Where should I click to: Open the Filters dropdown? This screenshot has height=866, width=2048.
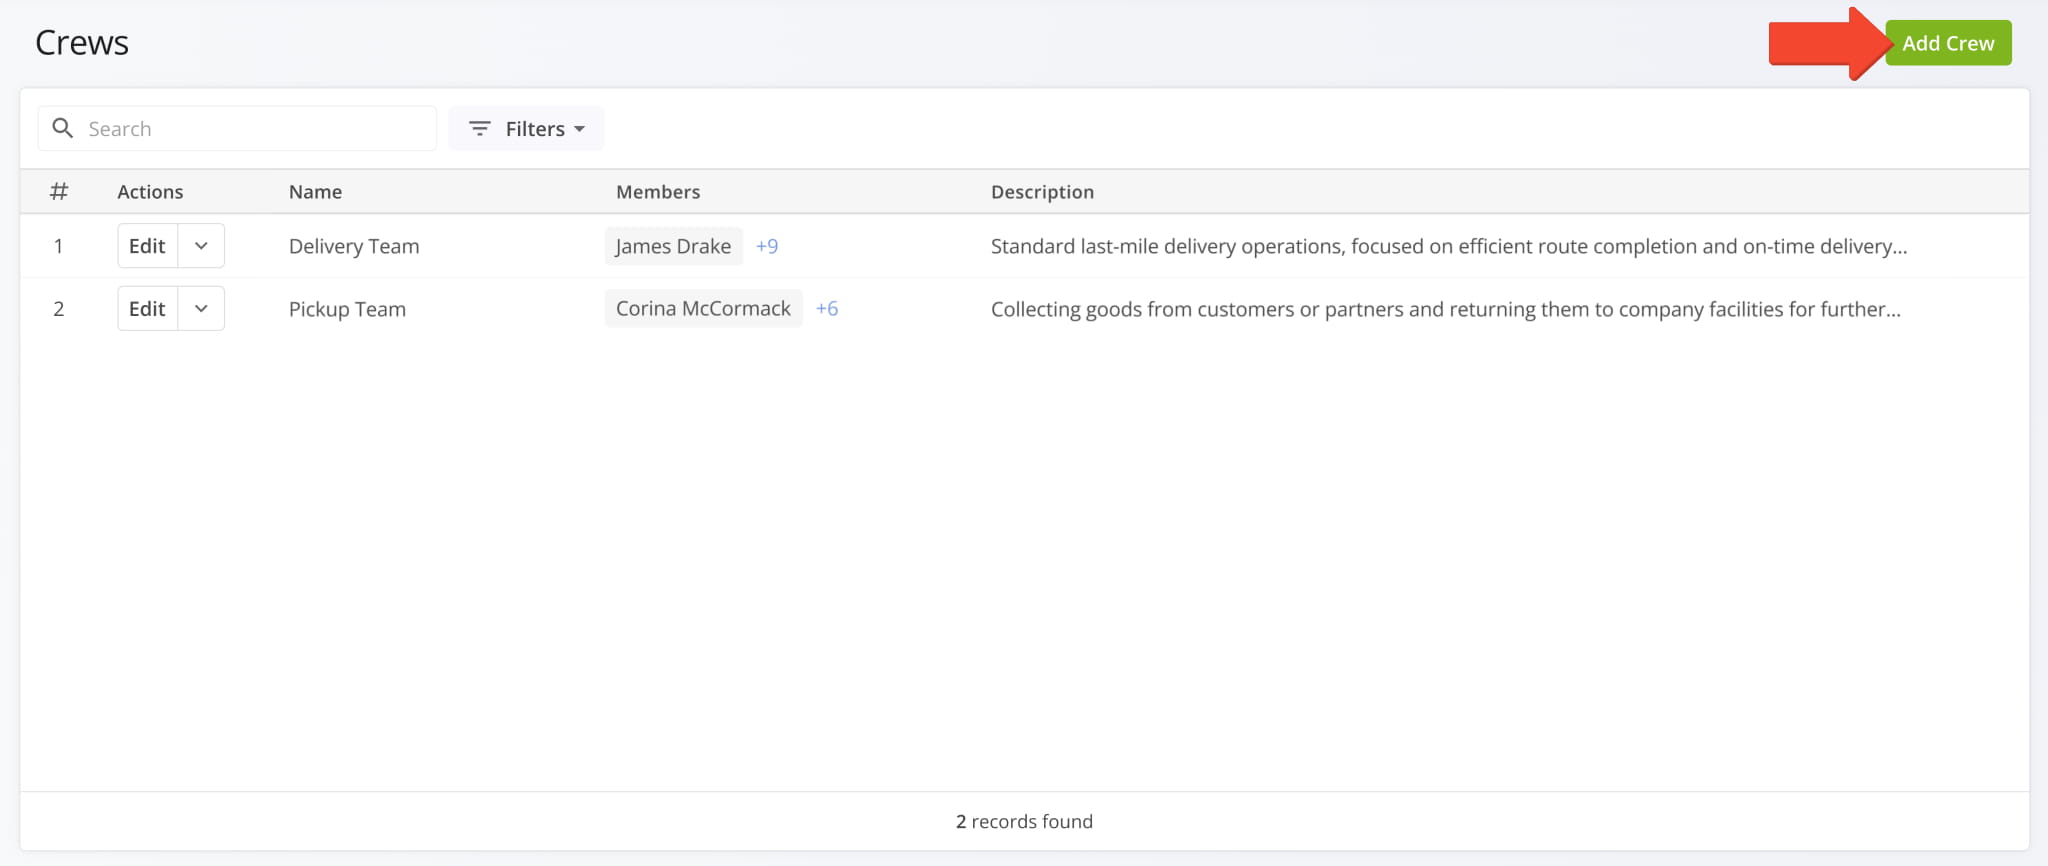click(x=526, y=129)
